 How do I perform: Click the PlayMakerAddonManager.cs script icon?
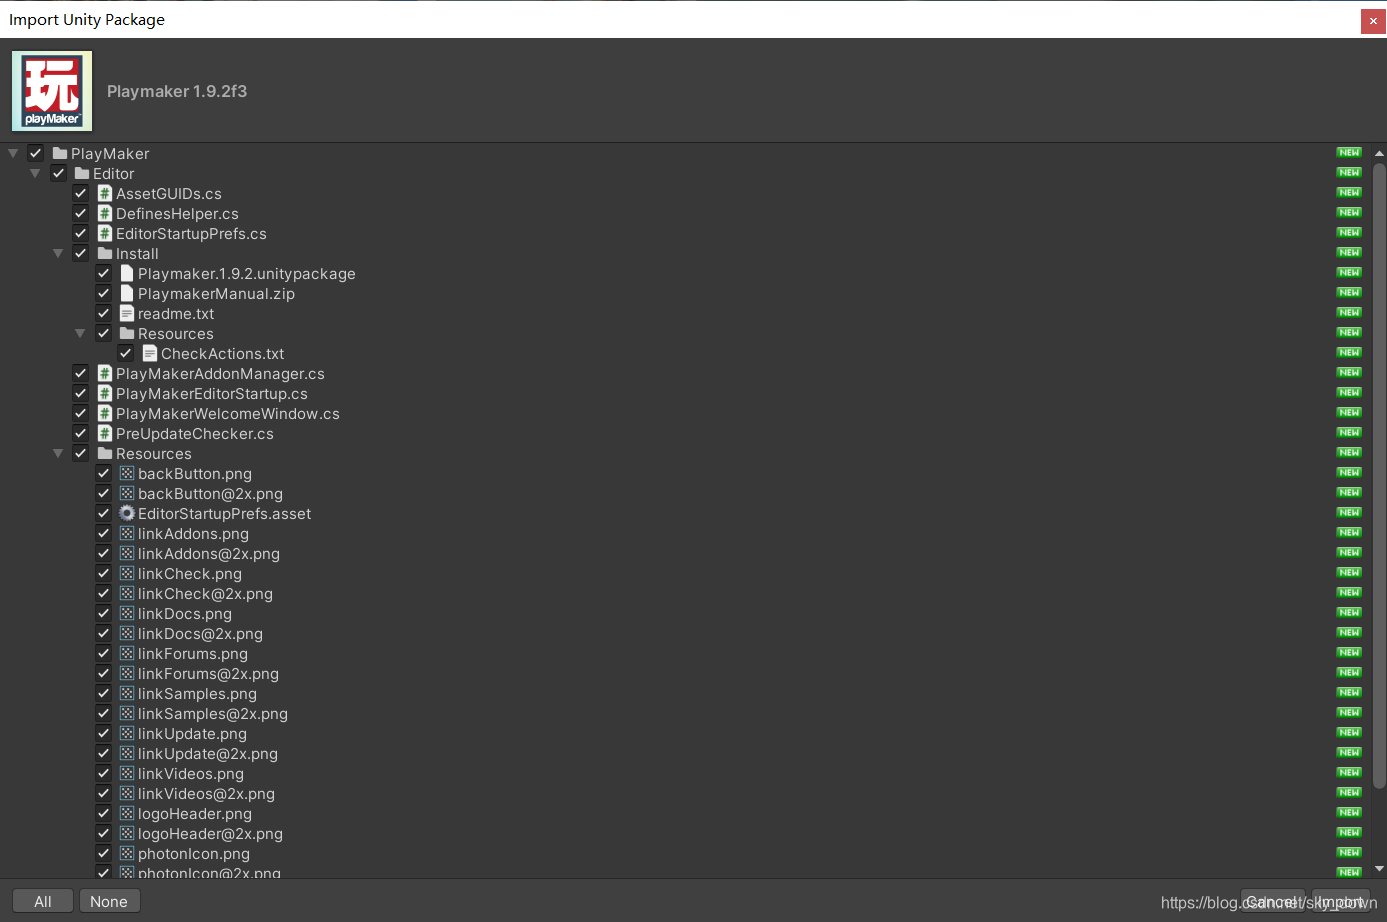[x=104, y=373]
